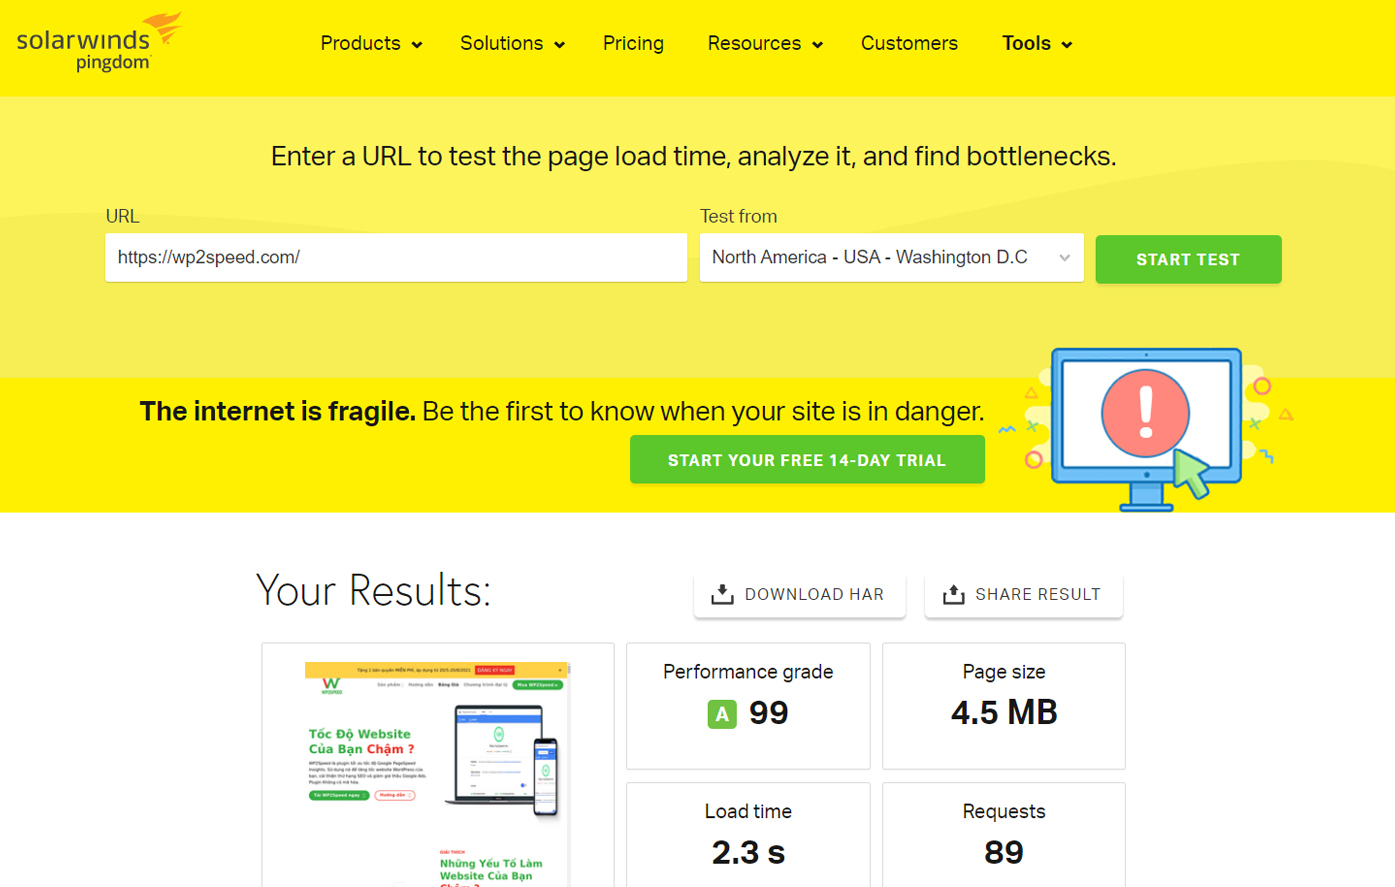1395x887 pixels.
Task: Start your free 14-day trial
Action: (x=807, y=460)
